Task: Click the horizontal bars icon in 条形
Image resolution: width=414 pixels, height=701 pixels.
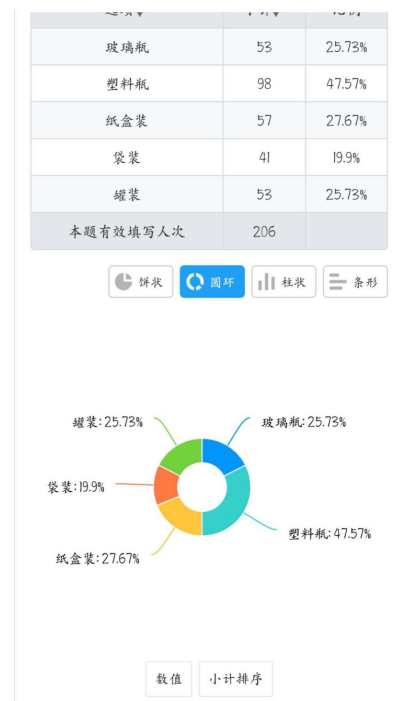Action: [338, 282]
